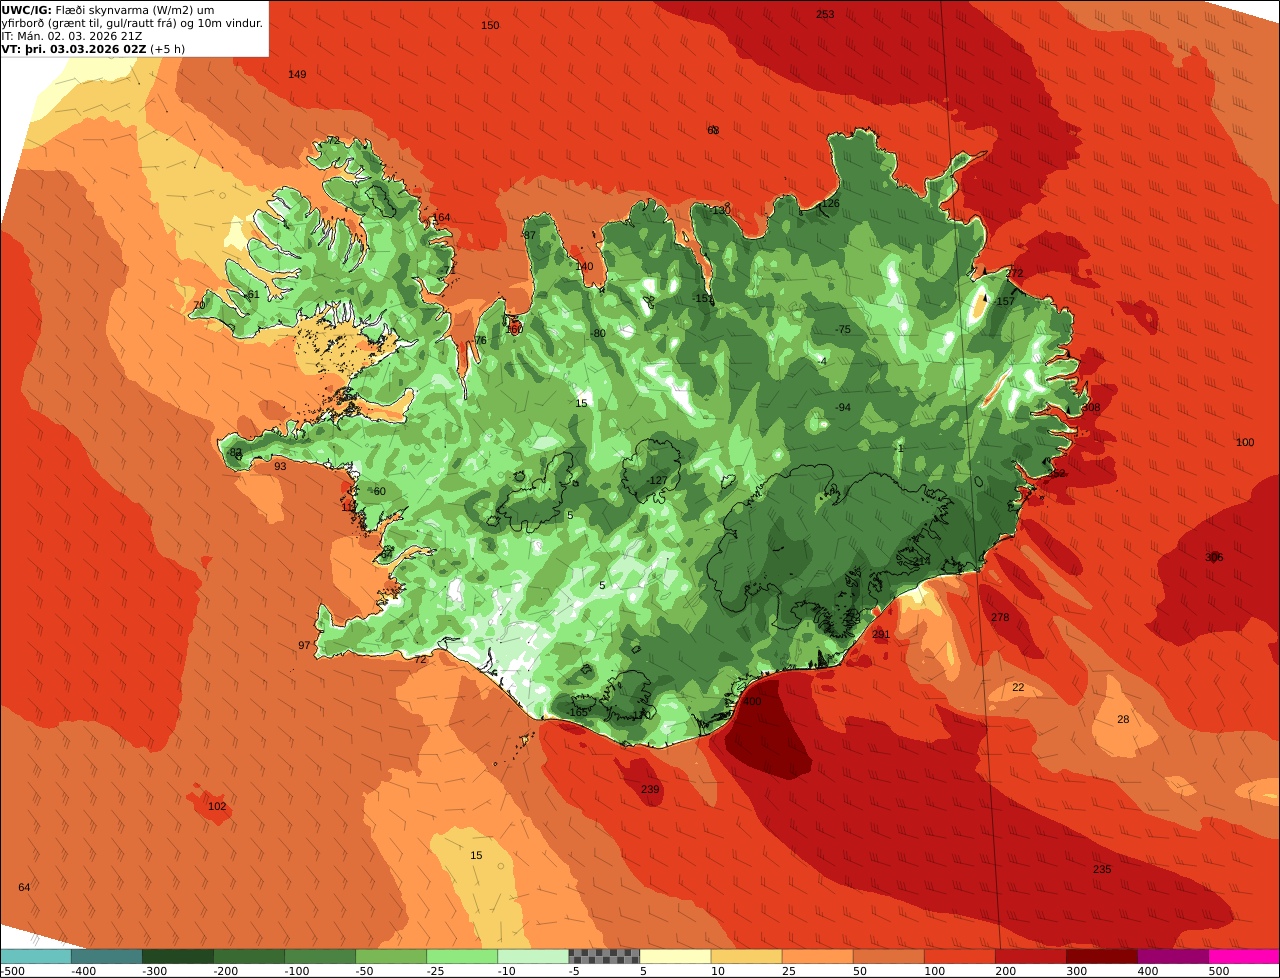Click the map value '164'
This screenshot has width=1280, height=978.
pos(441,218)
